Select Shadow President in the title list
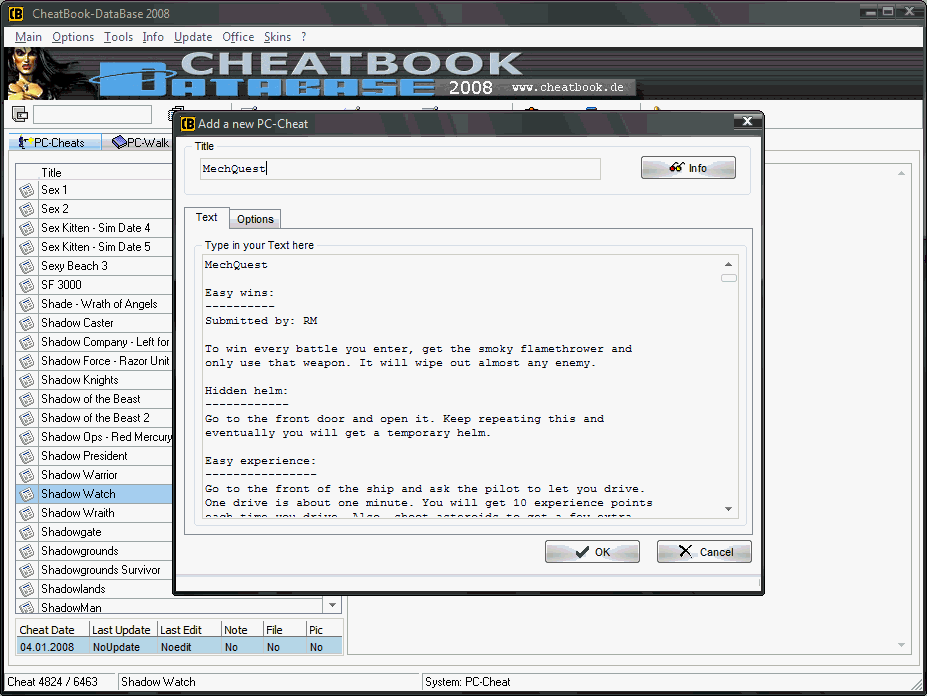 (x=84, y=456)
